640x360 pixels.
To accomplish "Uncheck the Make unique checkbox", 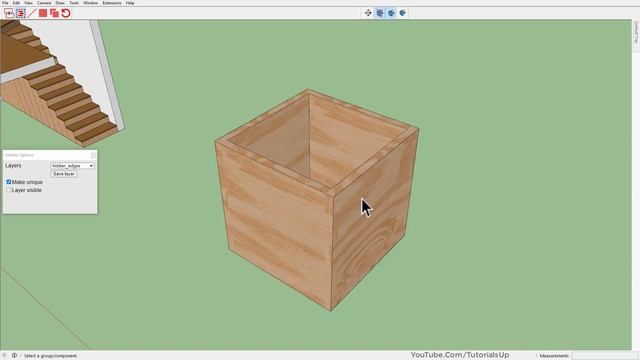I will point(9,182).
